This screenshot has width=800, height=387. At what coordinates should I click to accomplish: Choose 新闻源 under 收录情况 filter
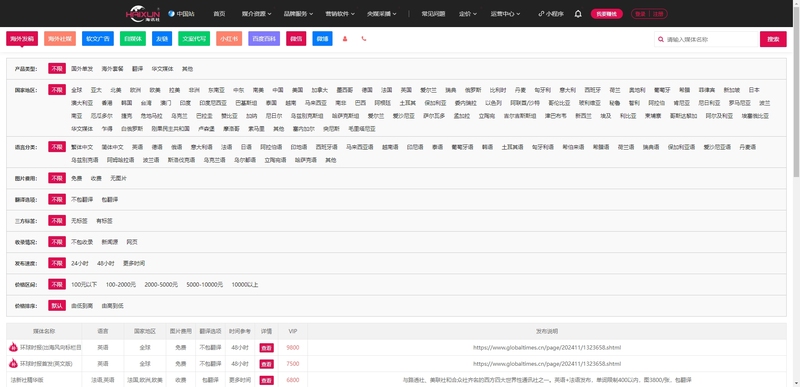[x=110, y=242]
